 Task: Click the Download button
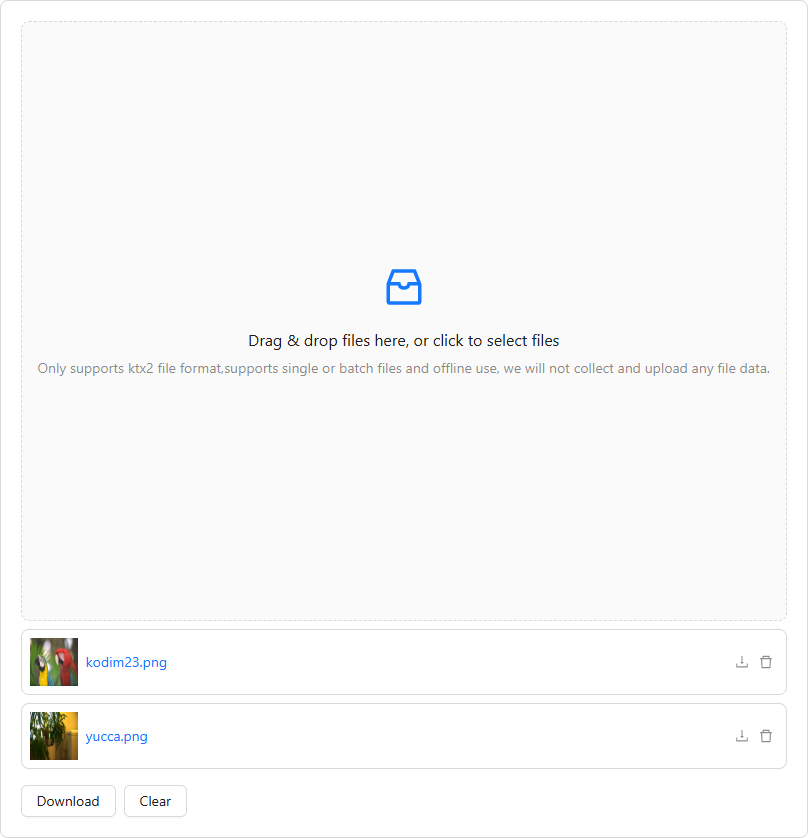coord(68,801)
